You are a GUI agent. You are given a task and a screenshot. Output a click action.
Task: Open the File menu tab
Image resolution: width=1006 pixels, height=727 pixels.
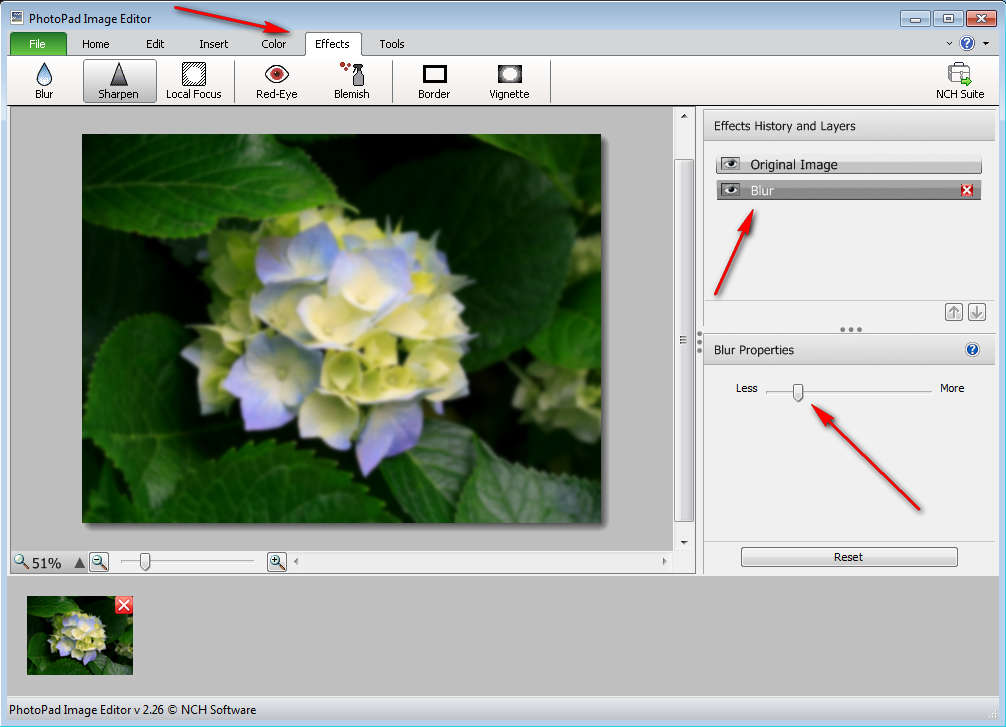pyautogui.click(x=38, y=44)
